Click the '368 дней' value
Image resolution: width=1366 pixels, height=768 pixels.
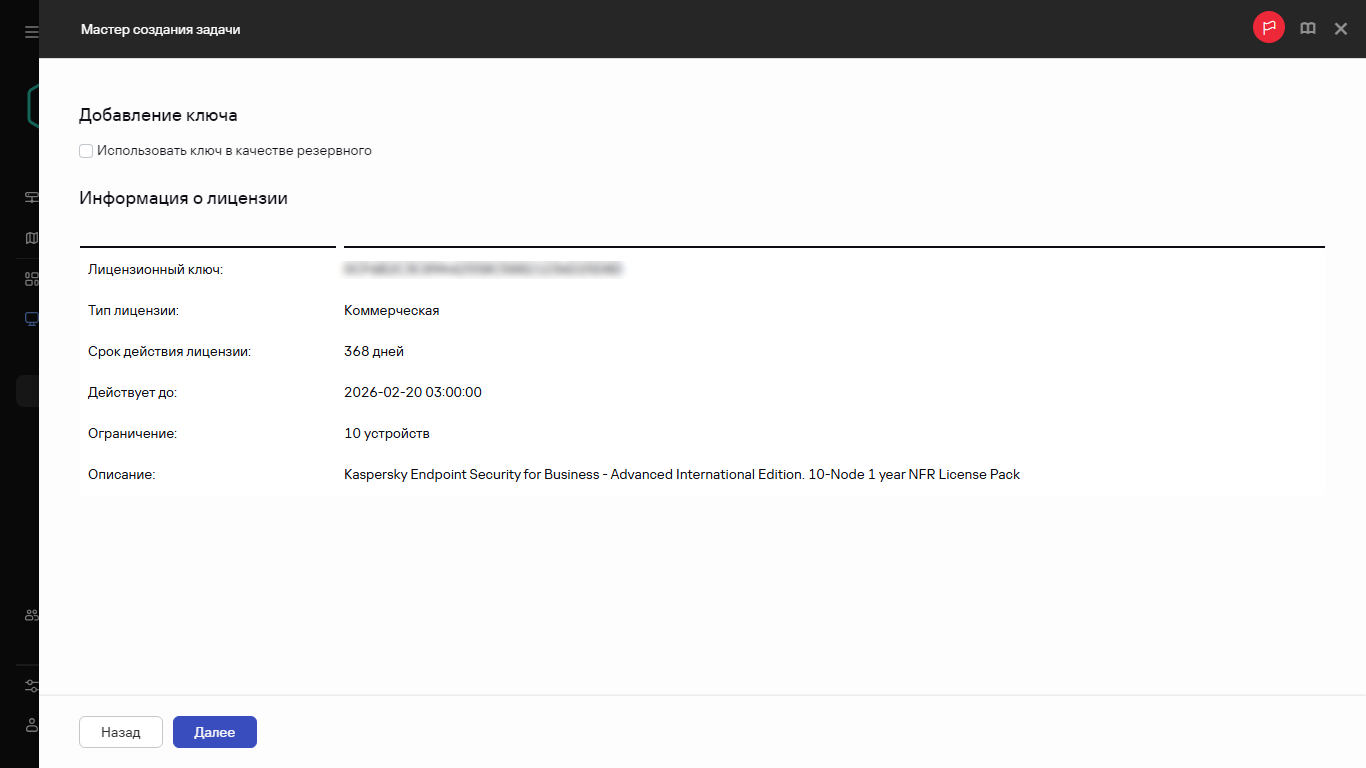(x=374, y=351)
